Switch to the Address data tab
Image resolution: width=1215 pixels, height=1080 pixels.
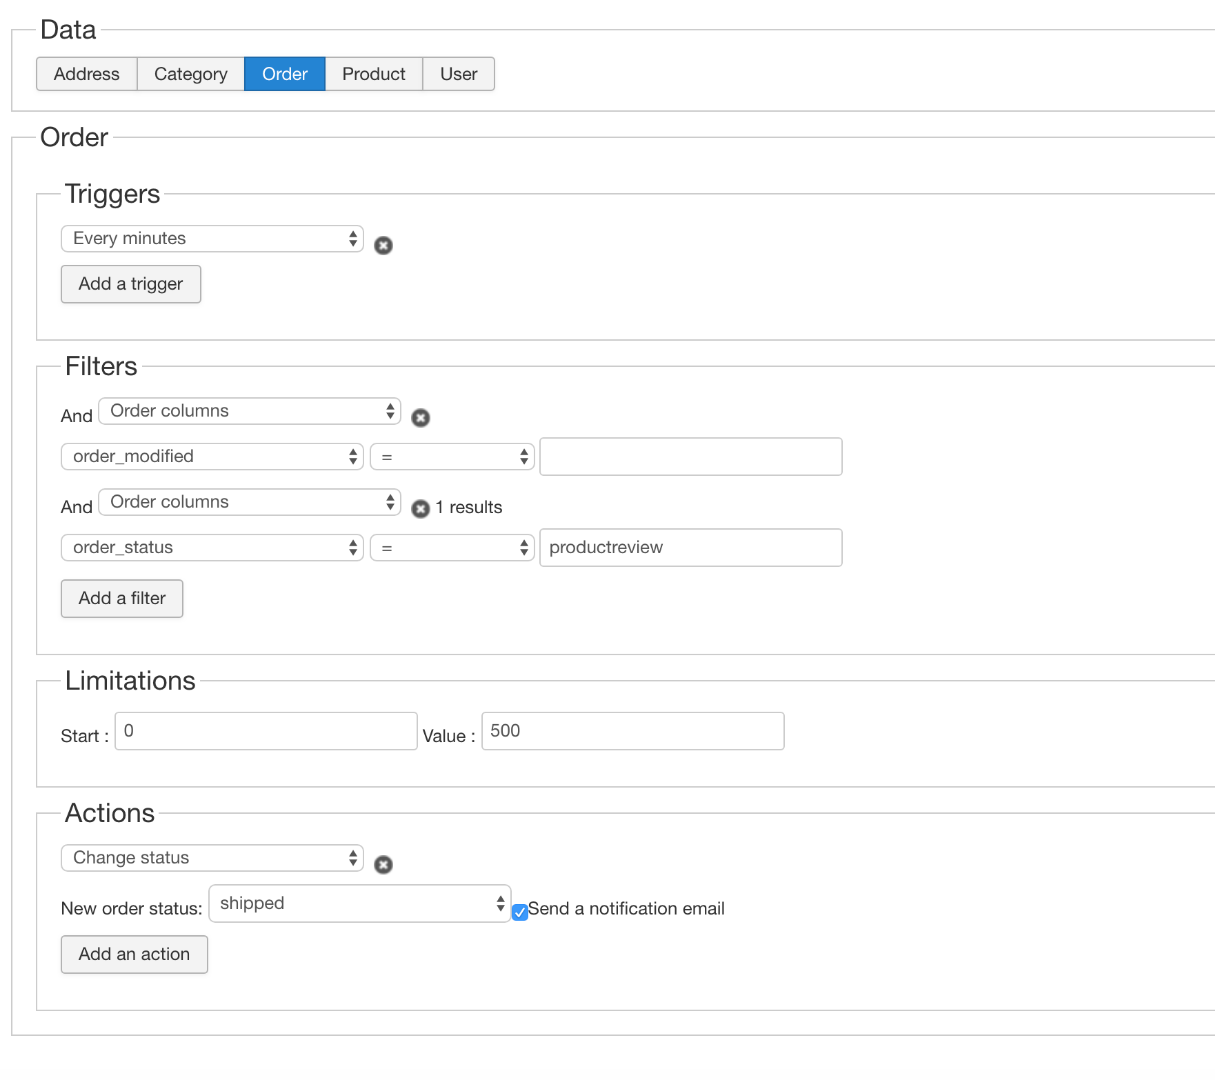(87, 74)
